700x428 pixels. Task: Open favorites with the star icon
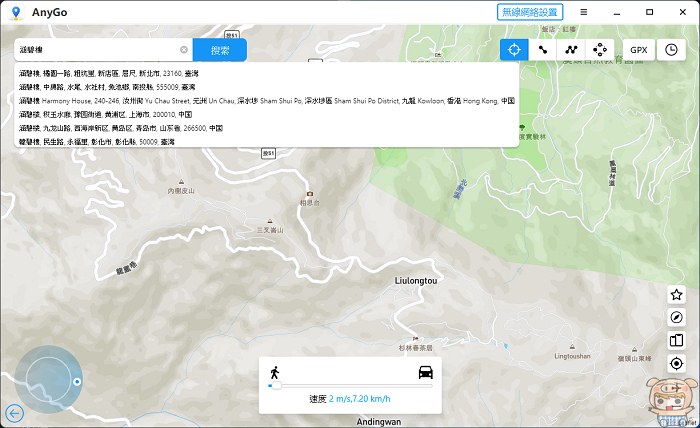pyautogui.click(x=677, y=295)
